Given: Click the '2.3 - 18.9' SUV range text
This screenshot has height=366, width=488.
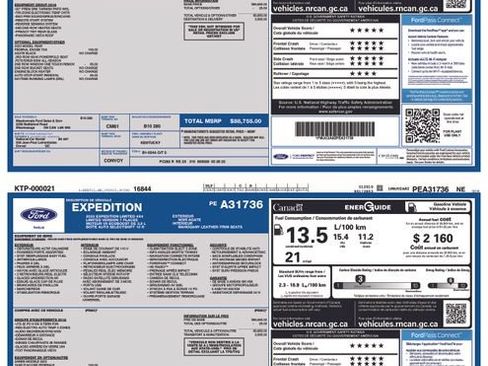Looking at the screenshot, I should [x=302, y=285].
